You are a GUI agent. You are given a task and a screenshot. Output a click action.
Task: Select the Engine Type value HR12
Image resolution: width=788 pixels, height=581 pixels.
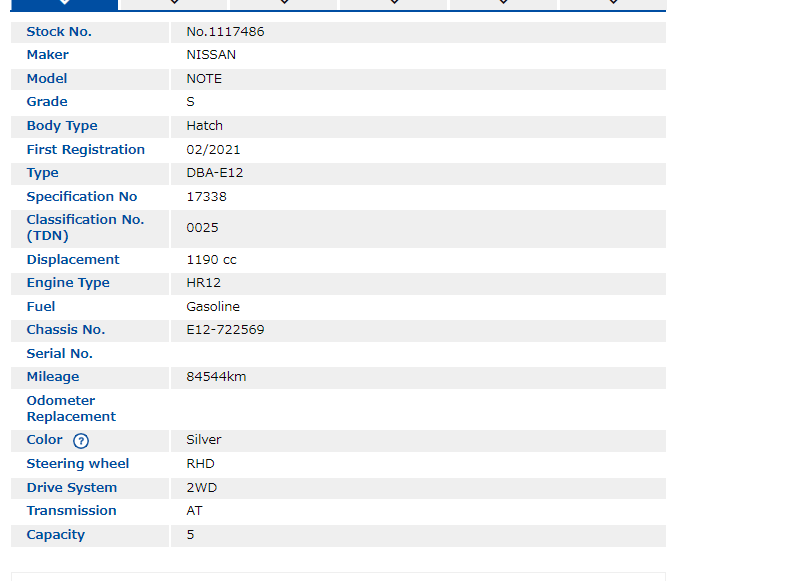(203, 283)
